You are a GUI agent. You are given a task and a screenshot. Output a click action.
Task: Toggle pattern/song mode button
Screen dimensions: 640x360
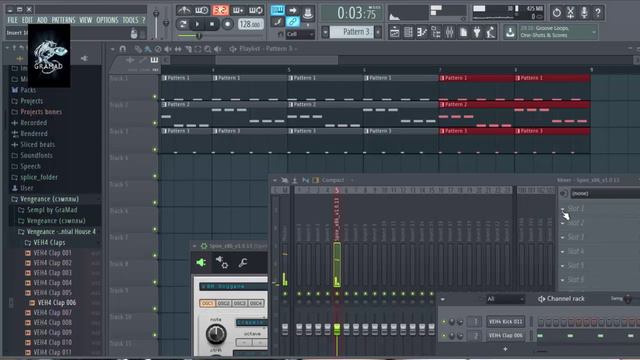(182, 24)
